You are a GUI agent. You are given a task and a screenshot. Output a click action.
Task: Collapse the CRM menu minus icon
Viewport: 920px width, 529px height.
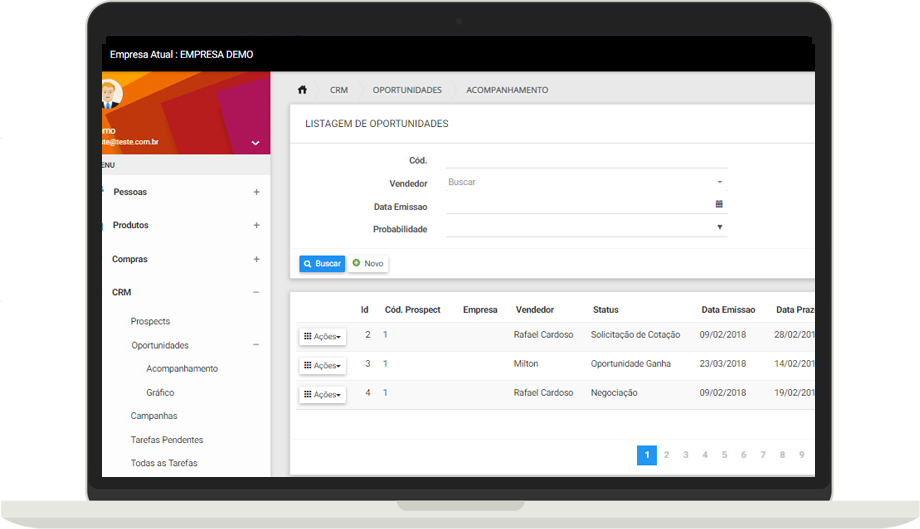point(256,292)
